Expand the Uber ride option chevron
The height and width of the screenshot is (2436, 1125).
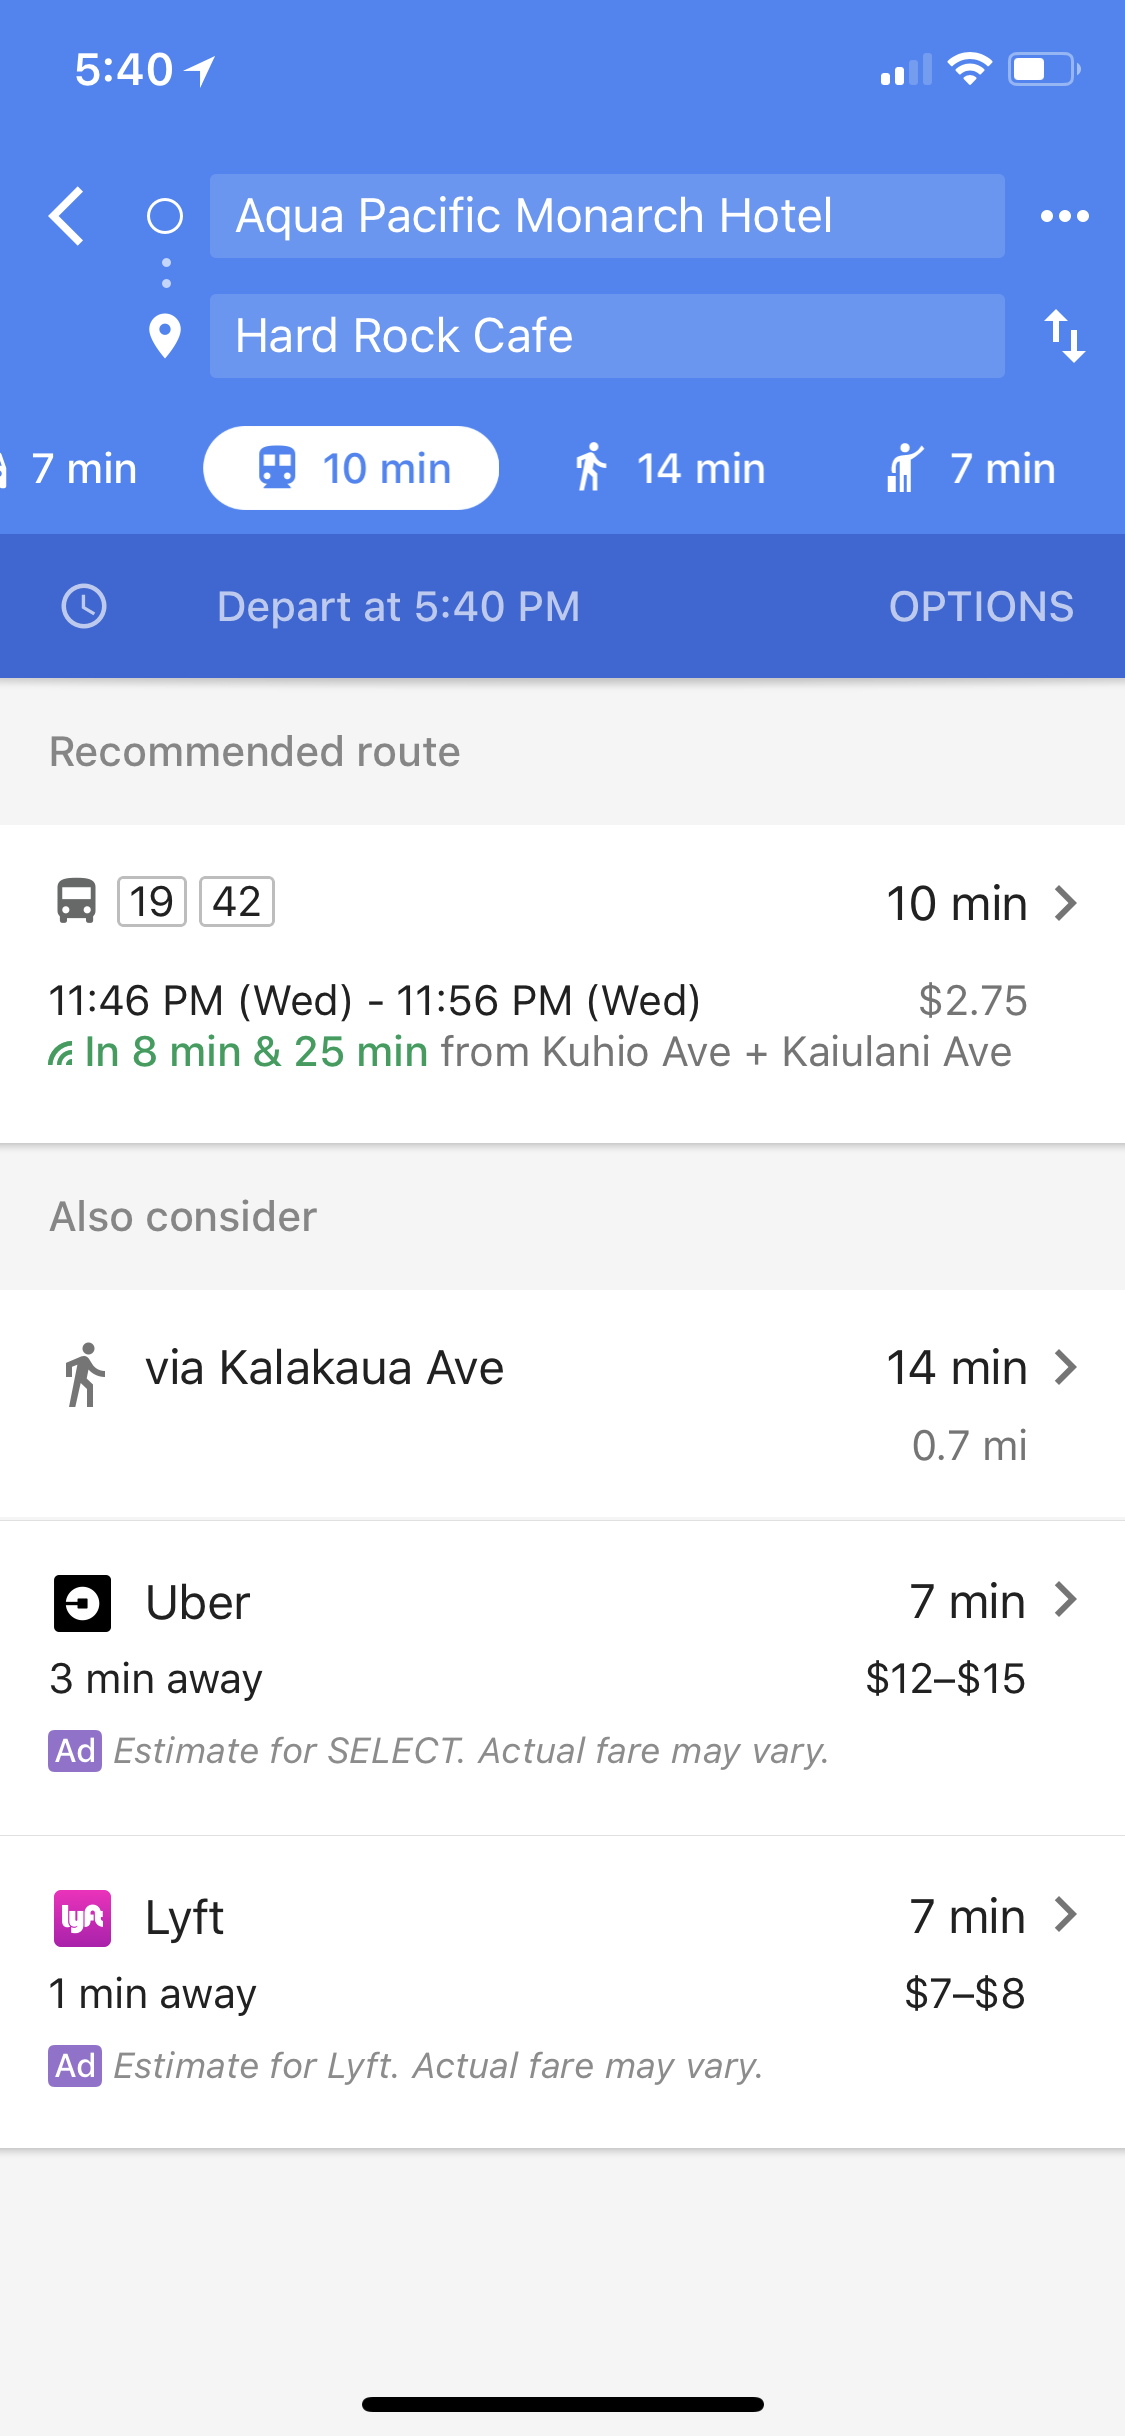[1066, 1601]
